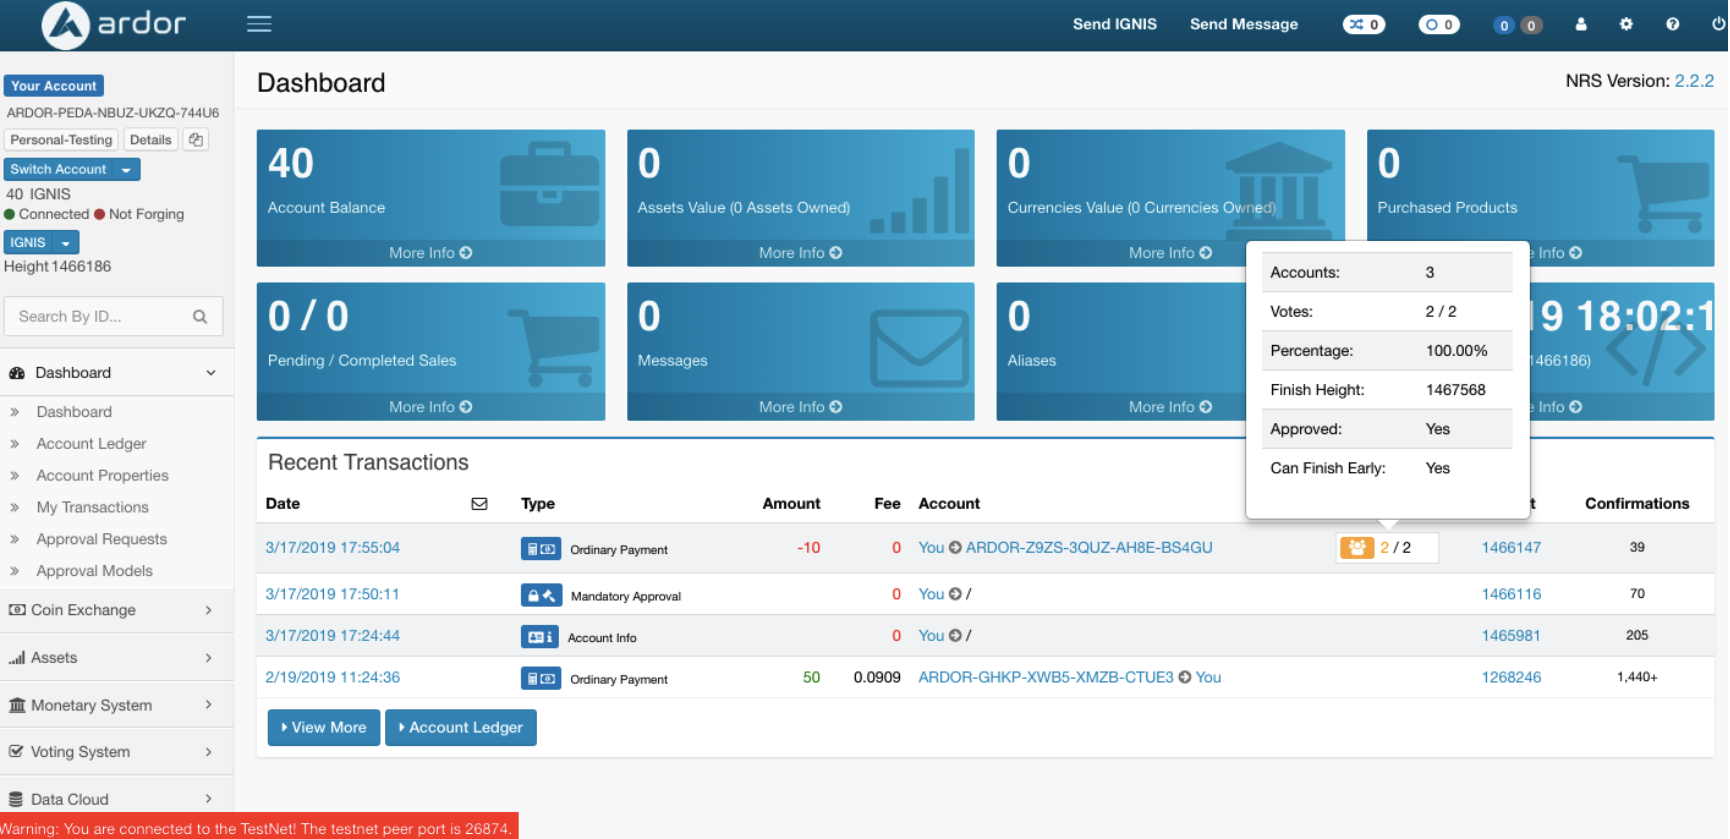Click the orange approval group icon
The width and height of the screenshot is (1730, 839).
(1357, 548)
